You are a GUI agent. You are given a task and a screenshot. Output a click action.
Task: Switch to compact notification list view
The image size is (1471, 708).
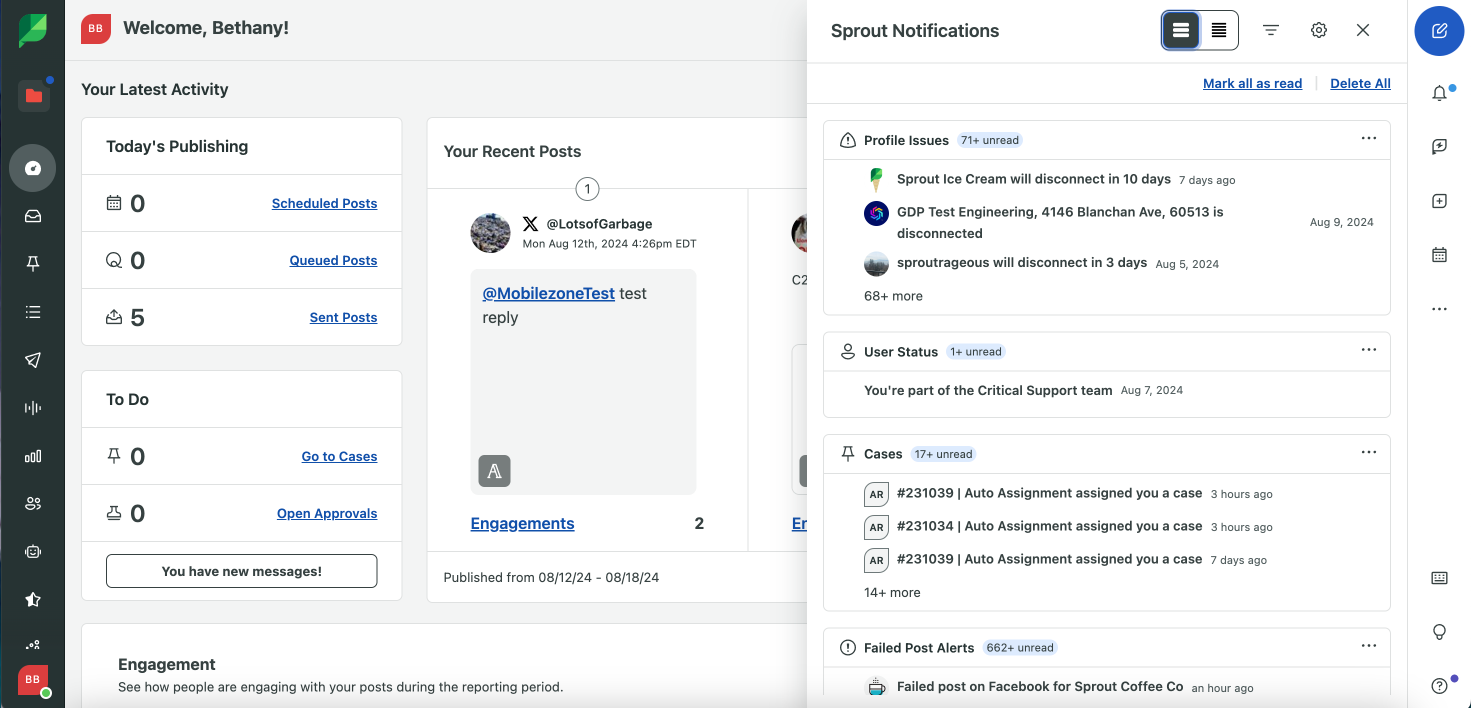1218,30
